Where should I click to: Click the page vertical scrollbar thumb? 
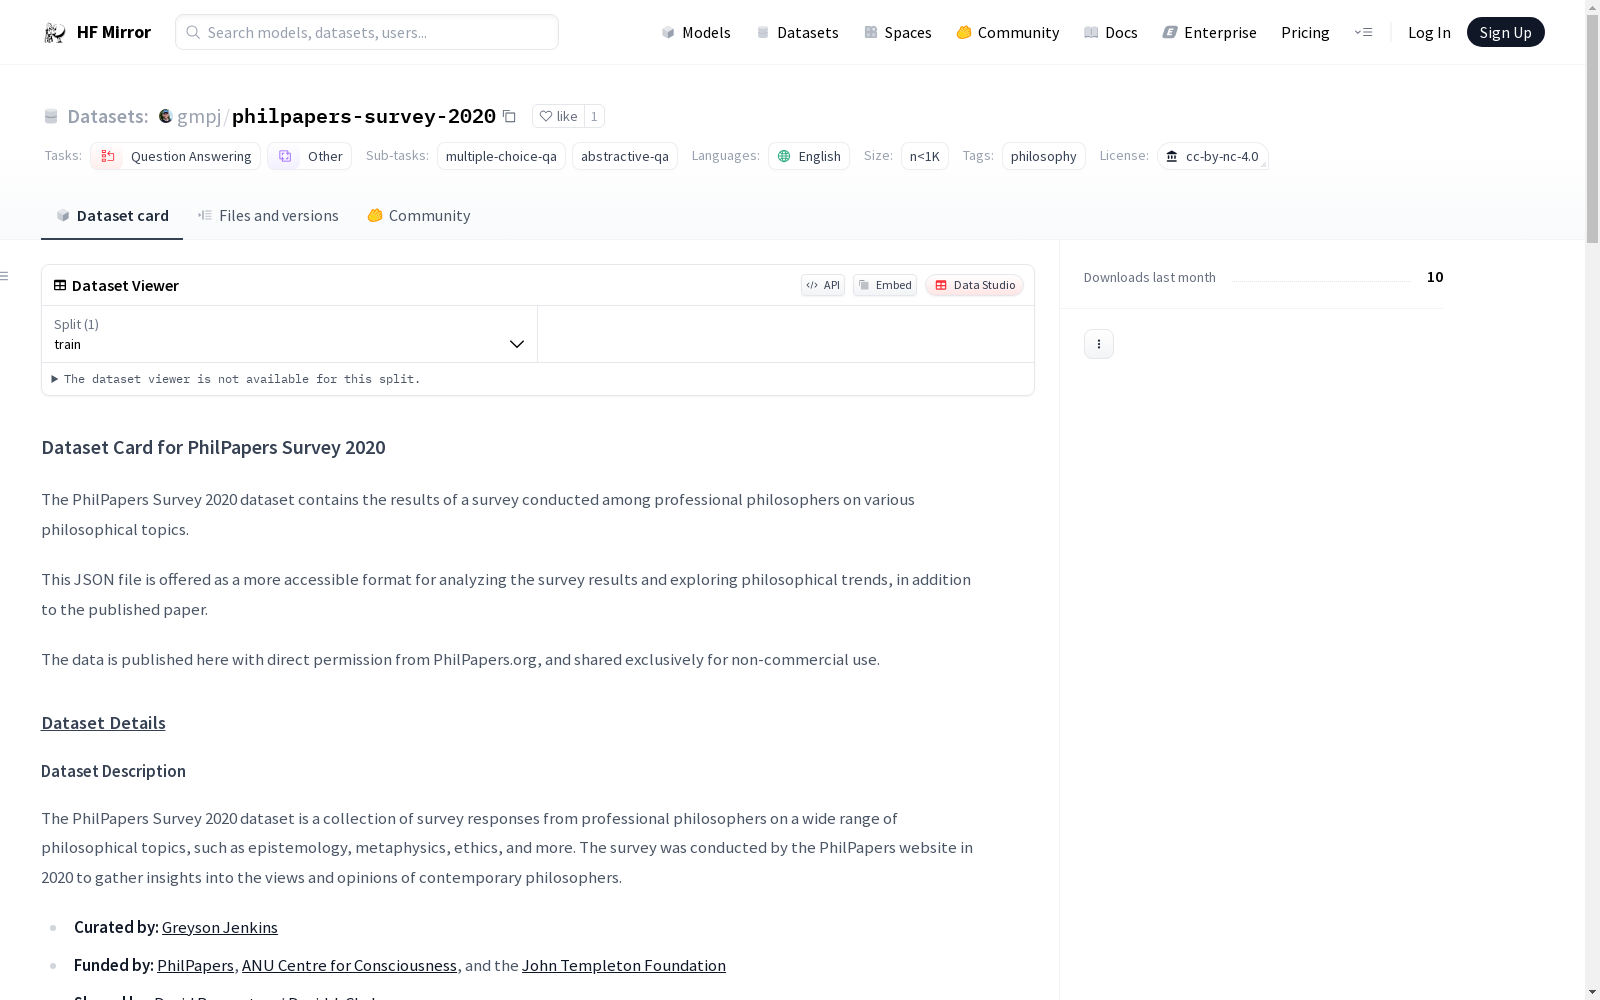pos(1592,128)
